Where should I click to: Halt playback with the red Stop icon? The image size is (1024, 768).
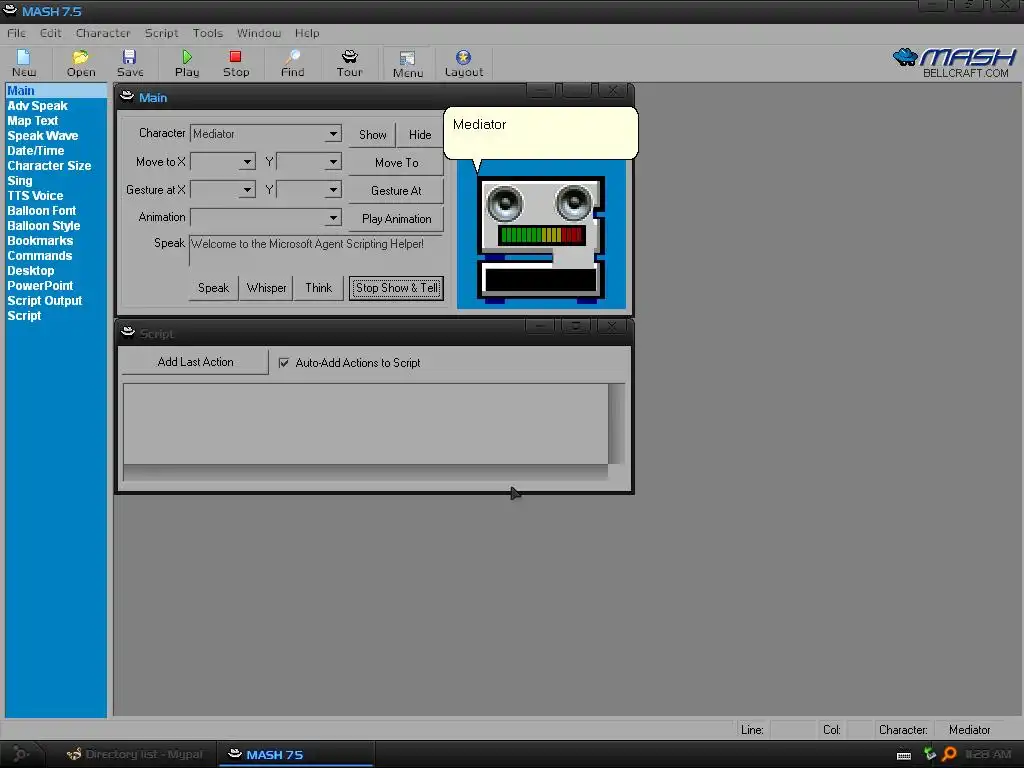point(236,63)
